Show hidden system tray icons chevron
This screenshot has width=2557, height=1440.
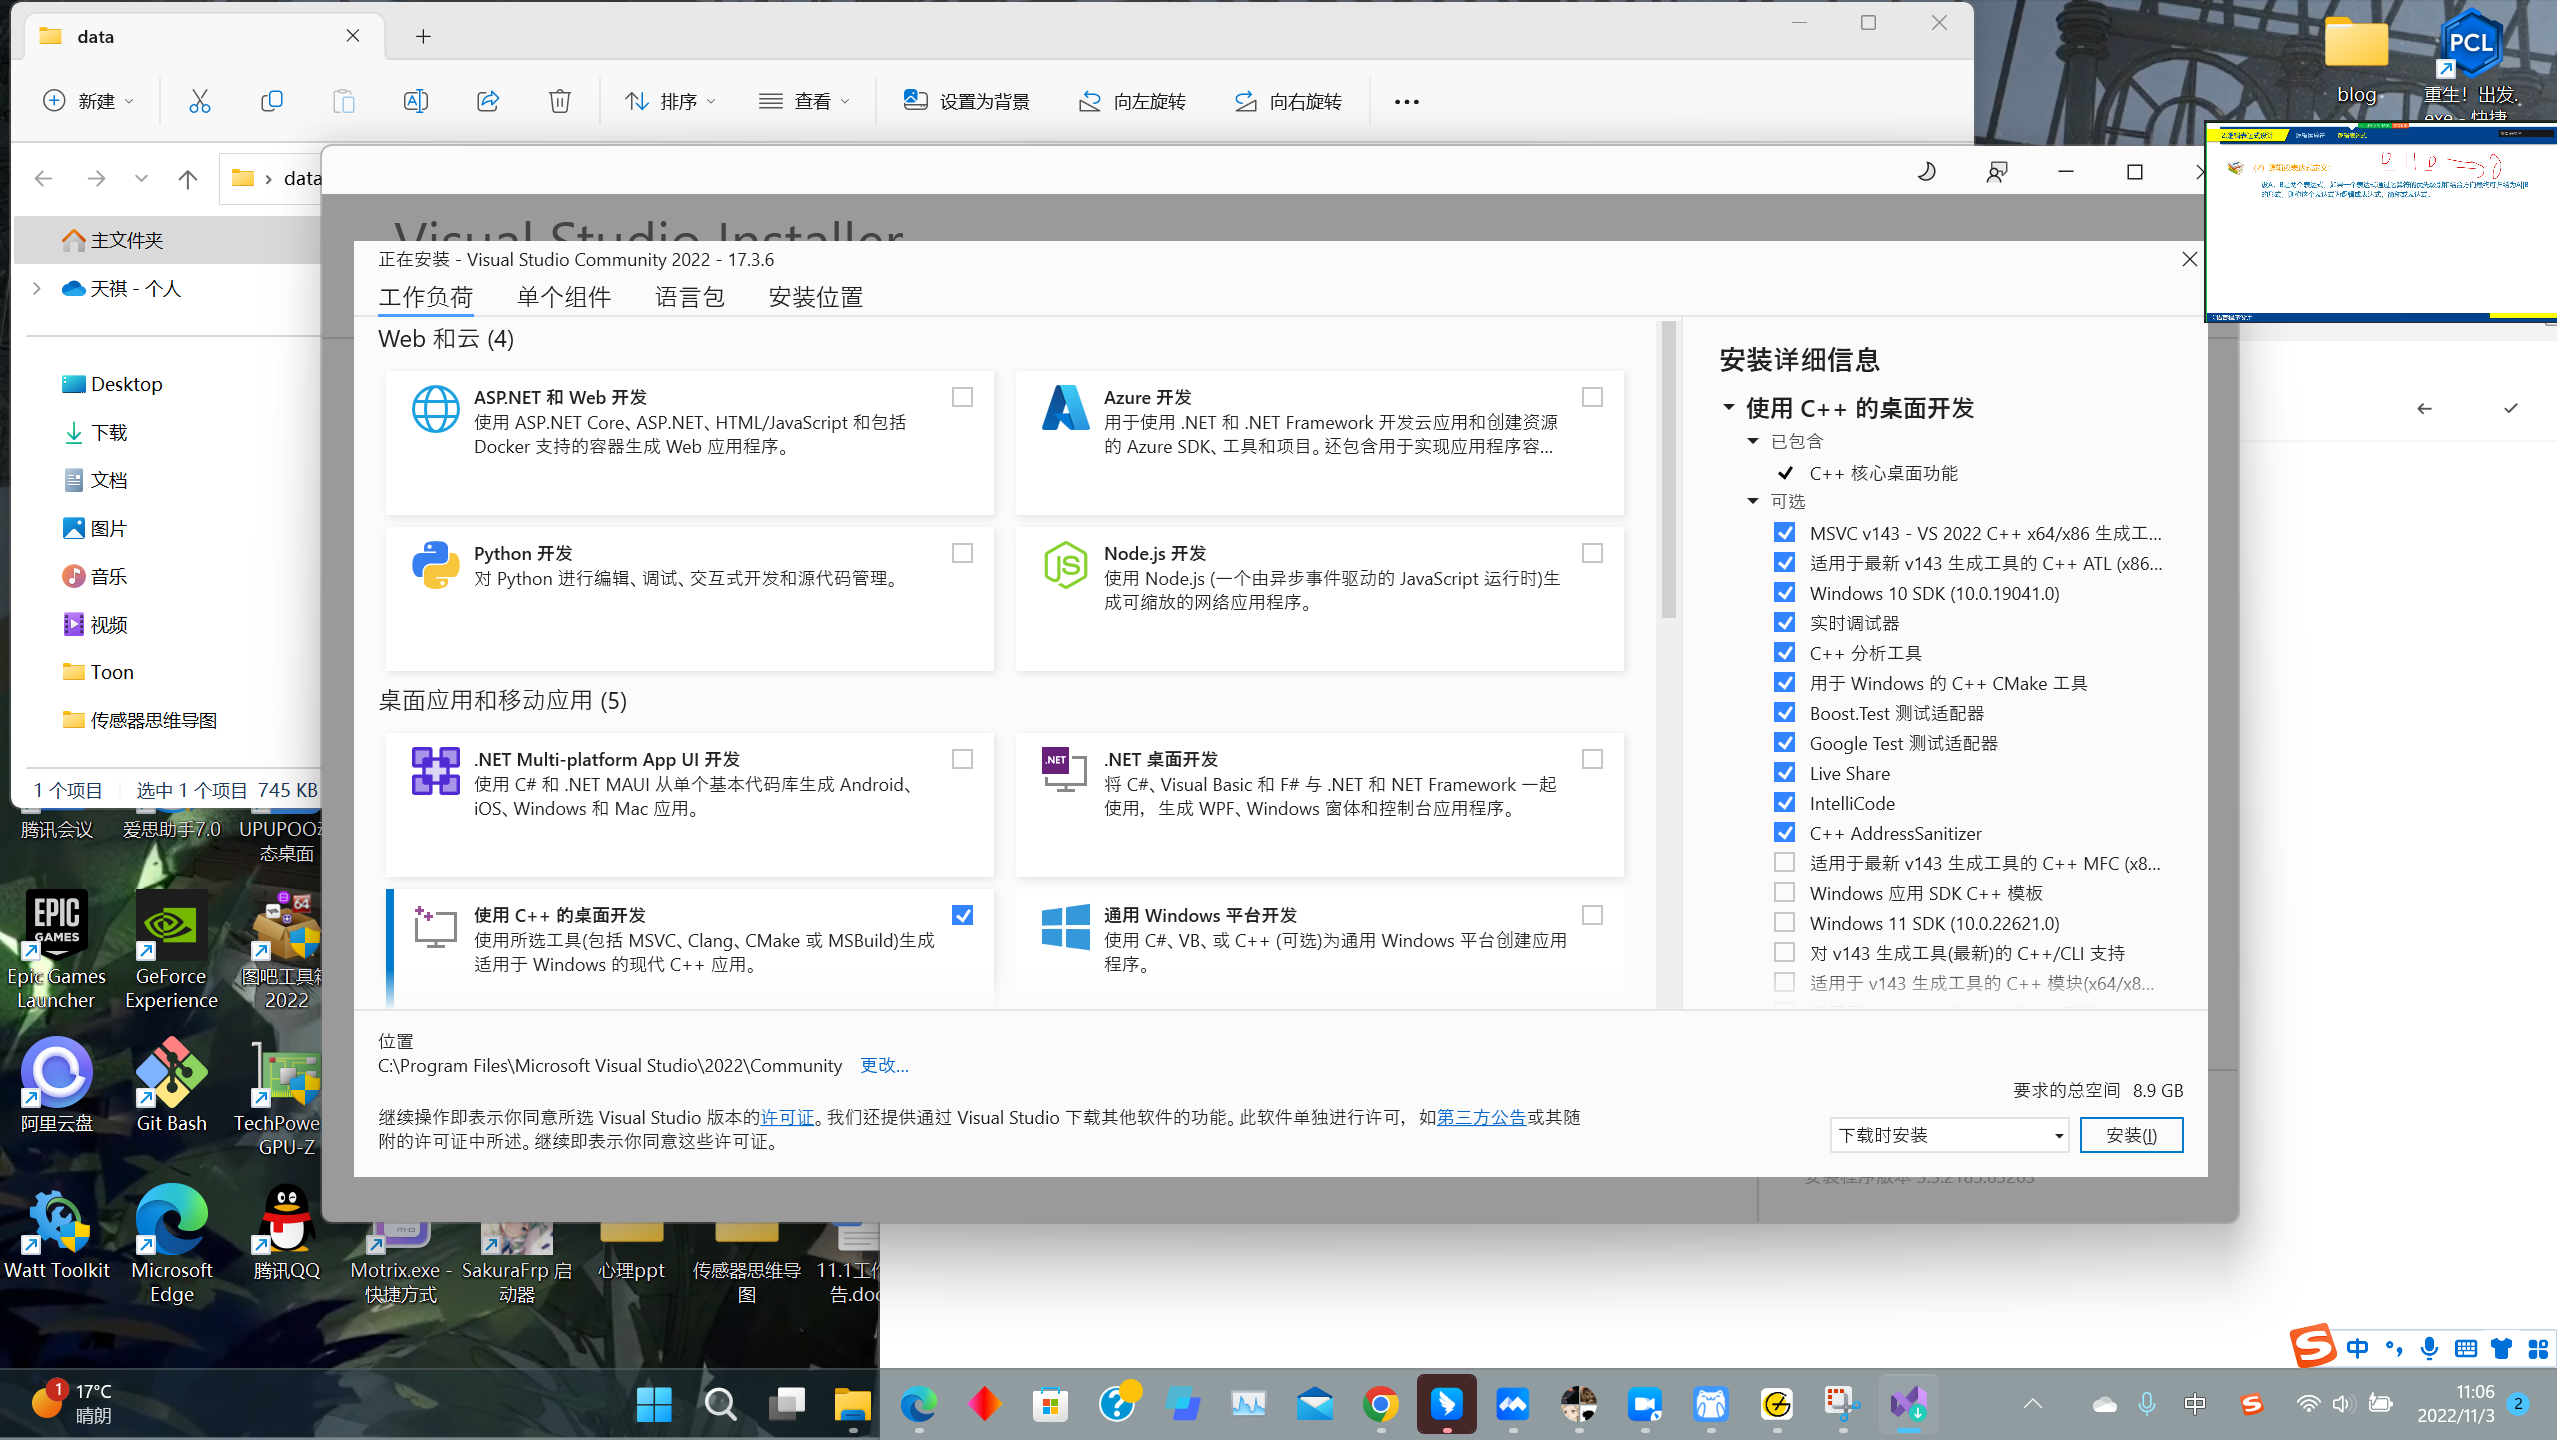point(2032,1405)
